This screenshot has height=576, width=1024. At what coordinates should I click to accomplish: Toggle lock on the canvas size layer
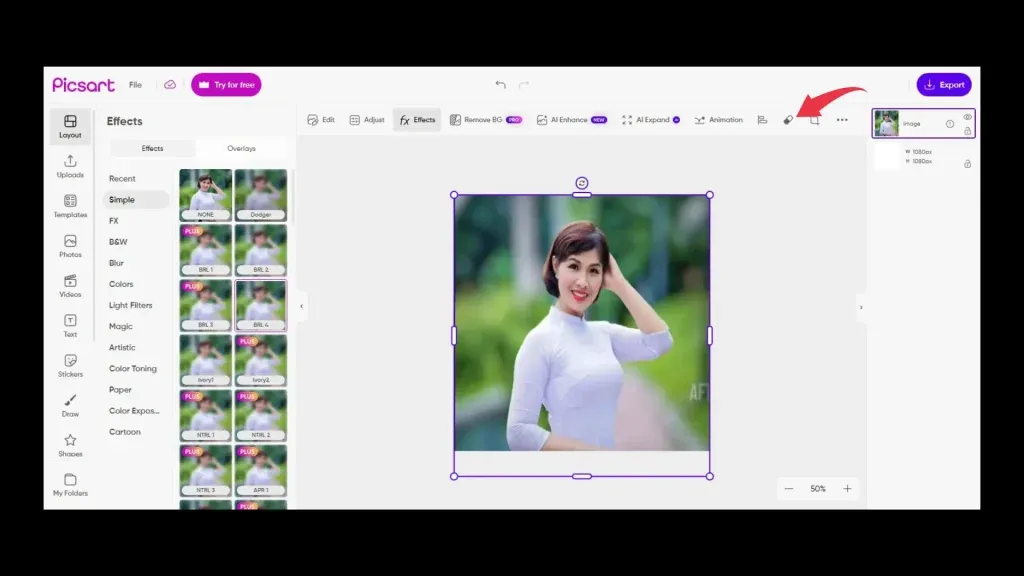coord(968,163)
